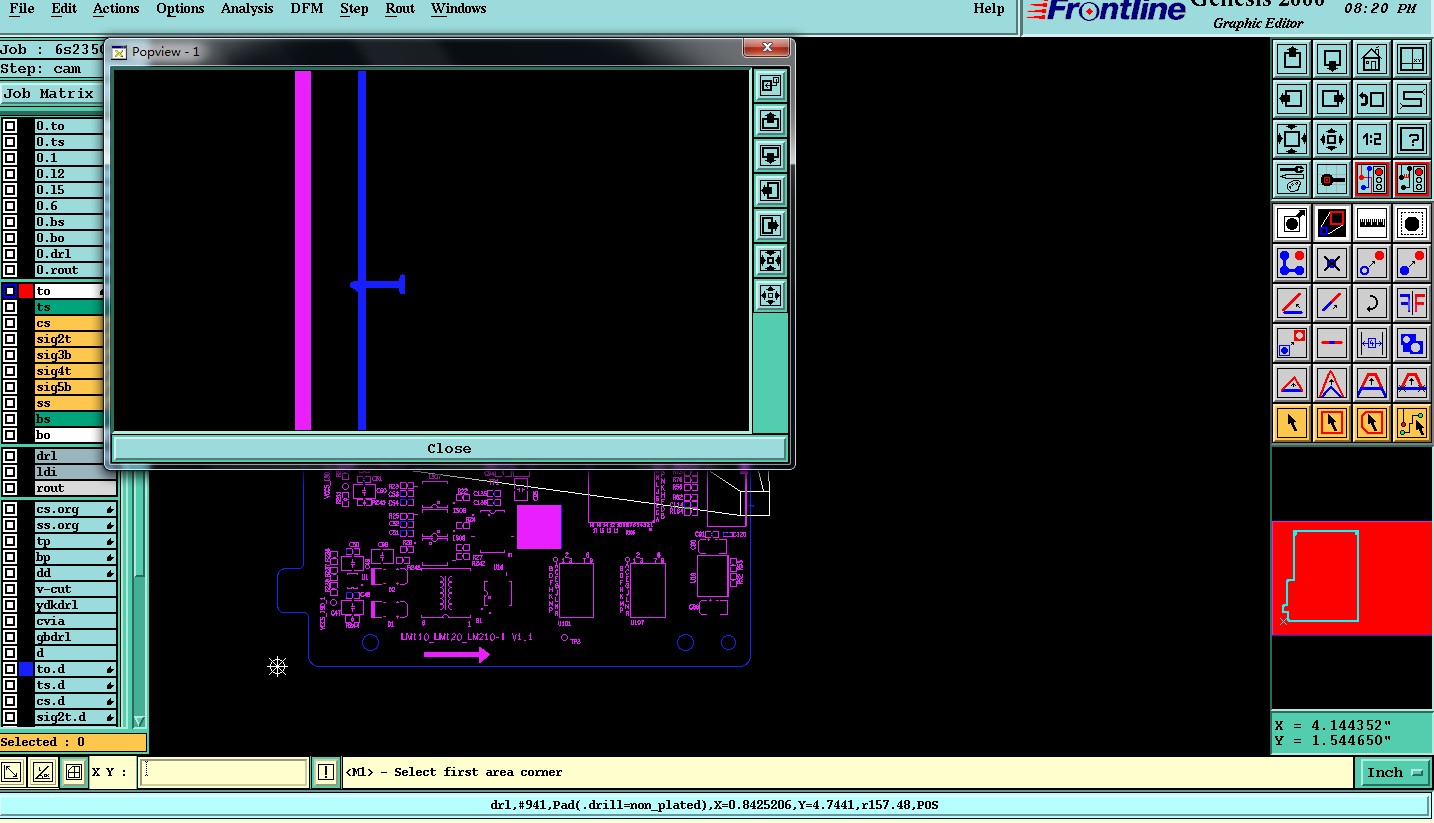
Task: Select the ydkdrl layer name
Action: (x=75, y=605)
